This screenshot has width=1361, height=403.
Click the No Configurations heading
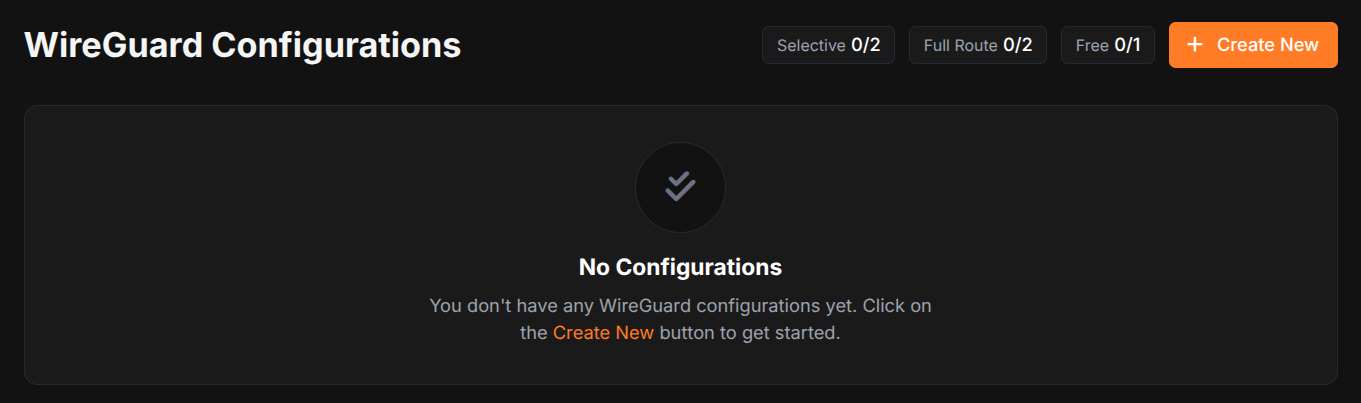680,267
